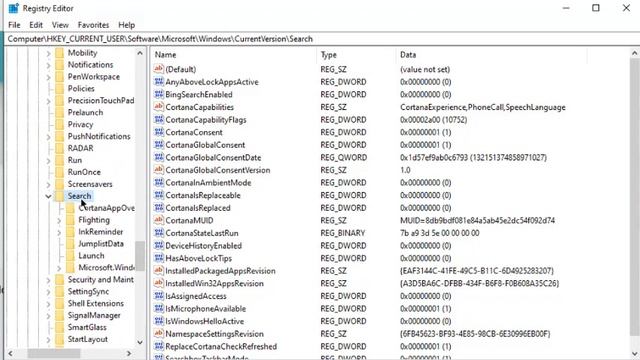Click values pane scroll down arrow
The width and height of the screenshot is (640, 360).
634,354
